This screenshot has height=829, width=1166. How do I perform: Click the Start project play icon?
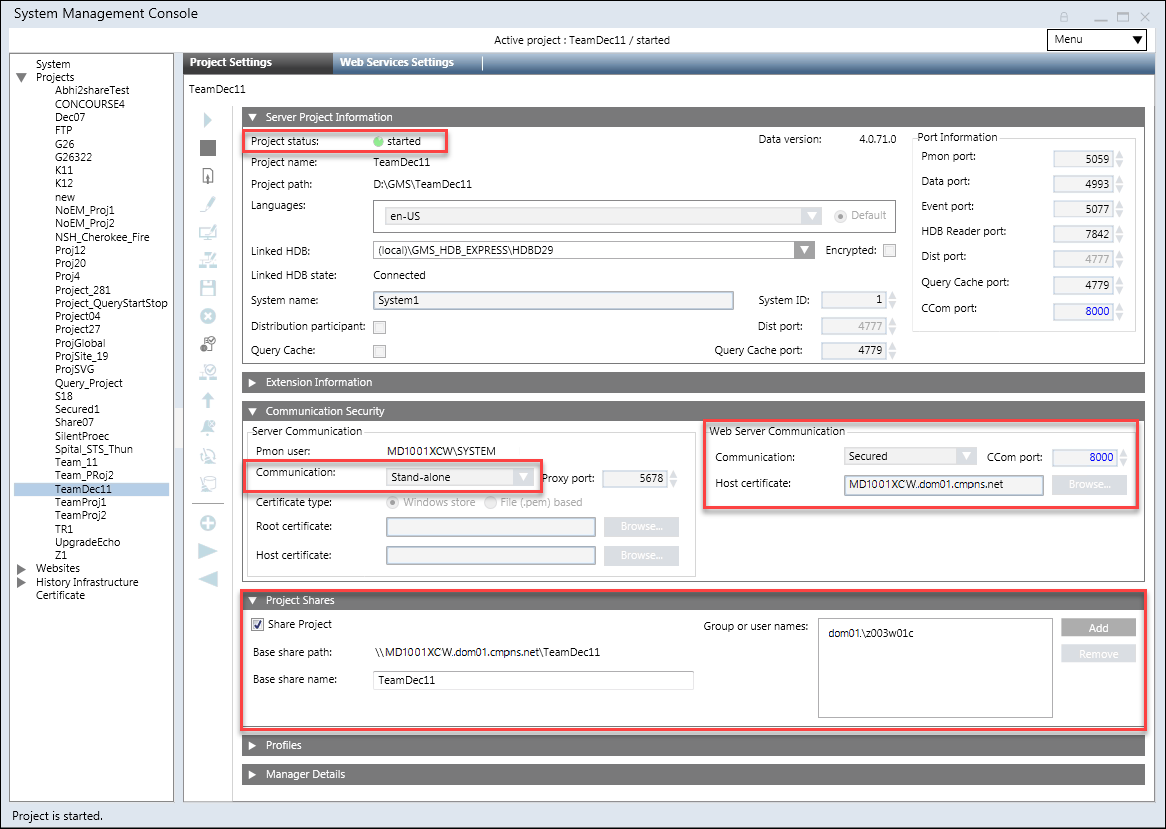pos(208,120)
